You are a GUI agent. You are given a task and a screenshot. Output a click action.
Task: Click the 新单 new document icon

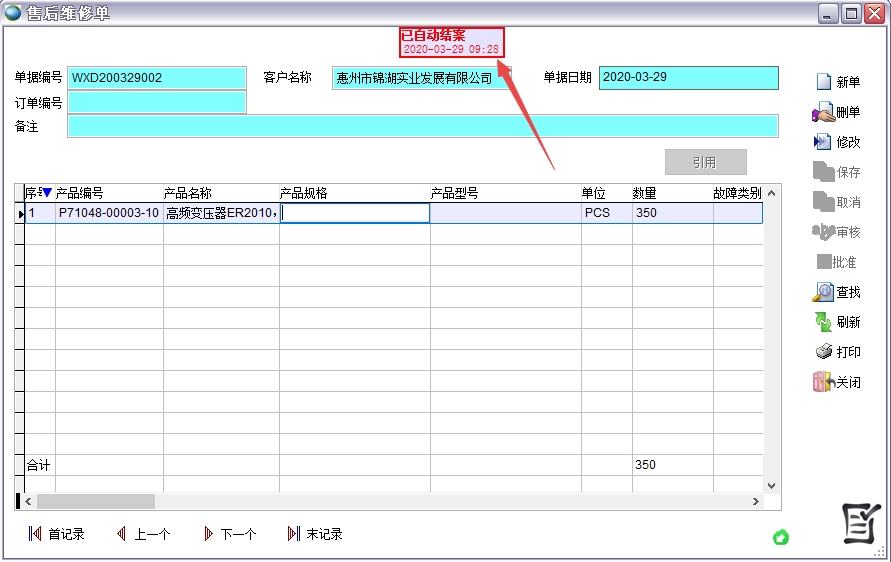[824, 82]
